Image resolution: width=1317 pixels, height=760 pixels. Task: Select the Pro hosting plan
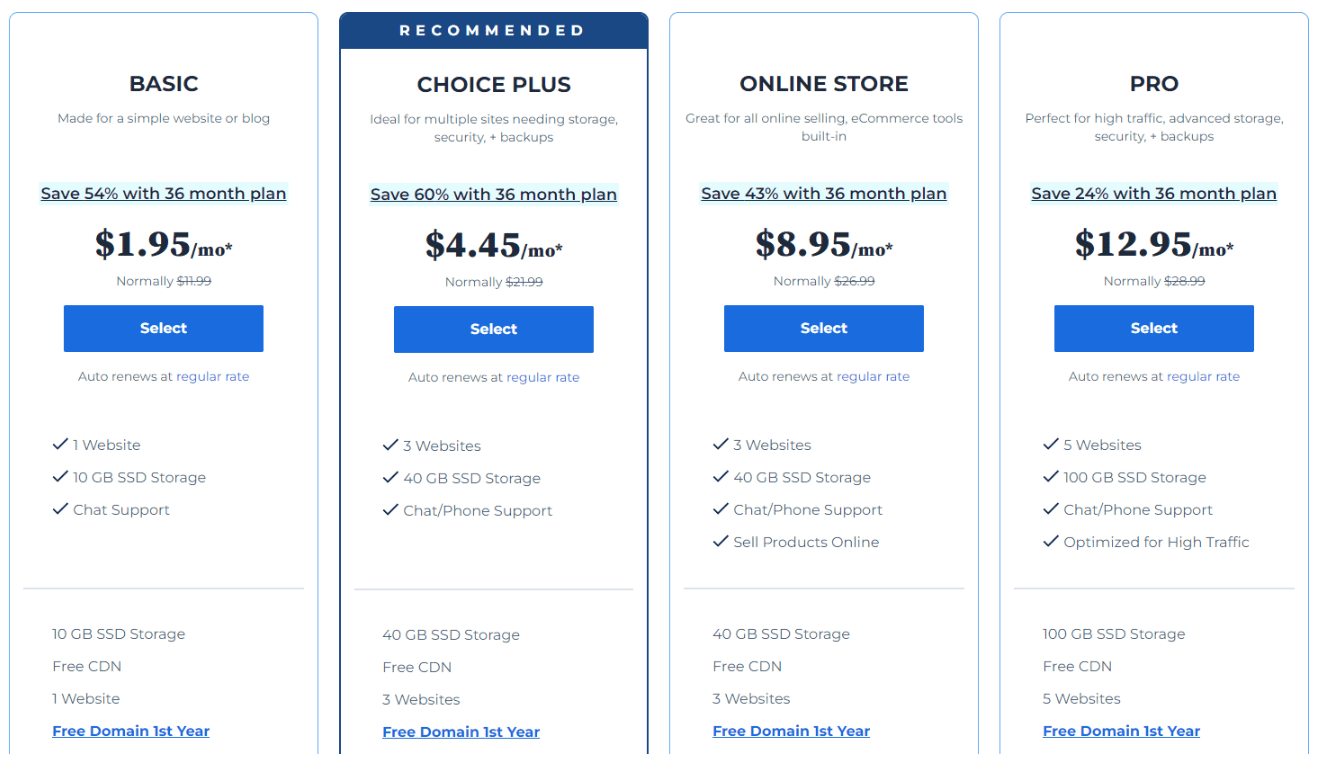click(1153, 328)
